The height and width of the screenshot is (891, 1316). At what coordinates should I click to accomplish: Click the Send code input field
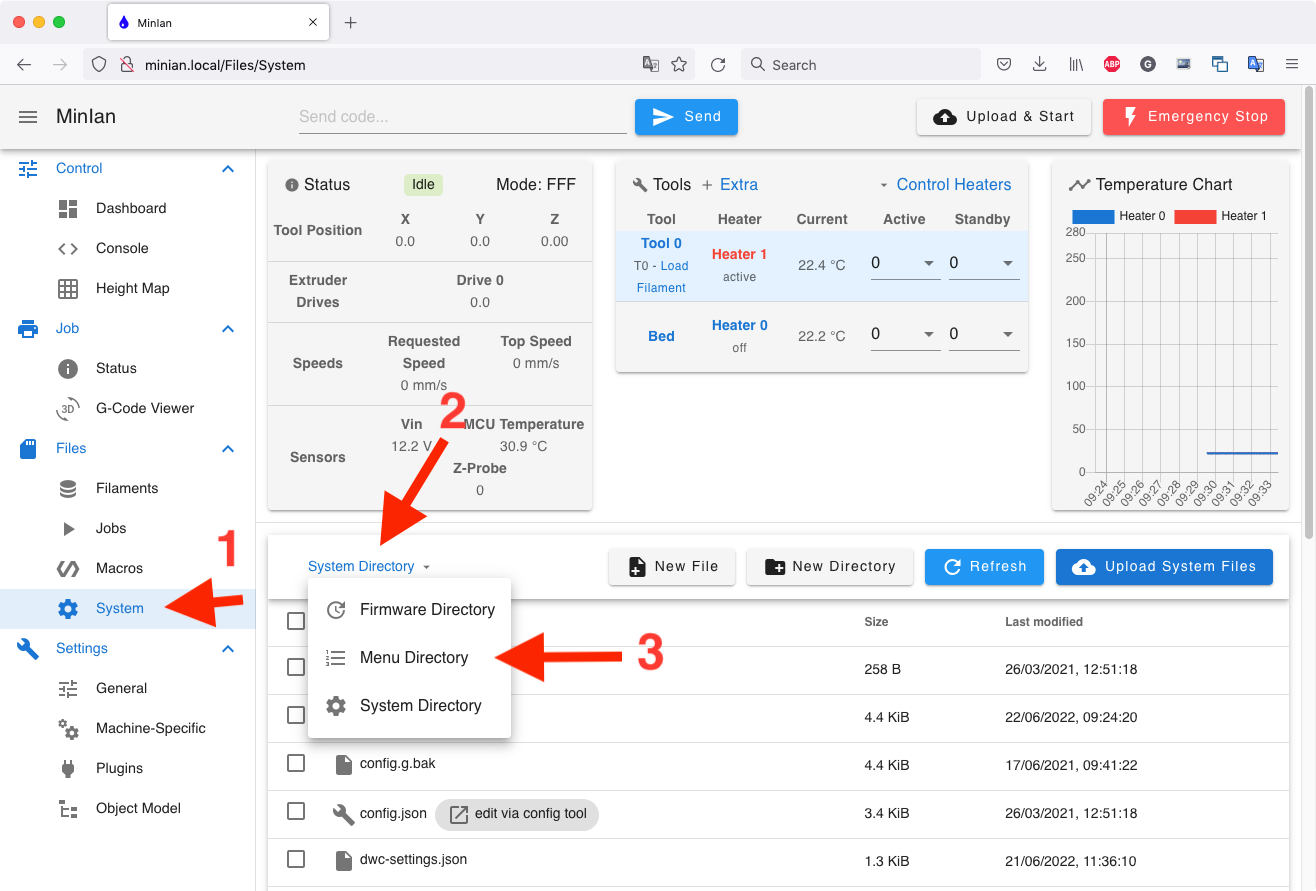coord(462,117)
